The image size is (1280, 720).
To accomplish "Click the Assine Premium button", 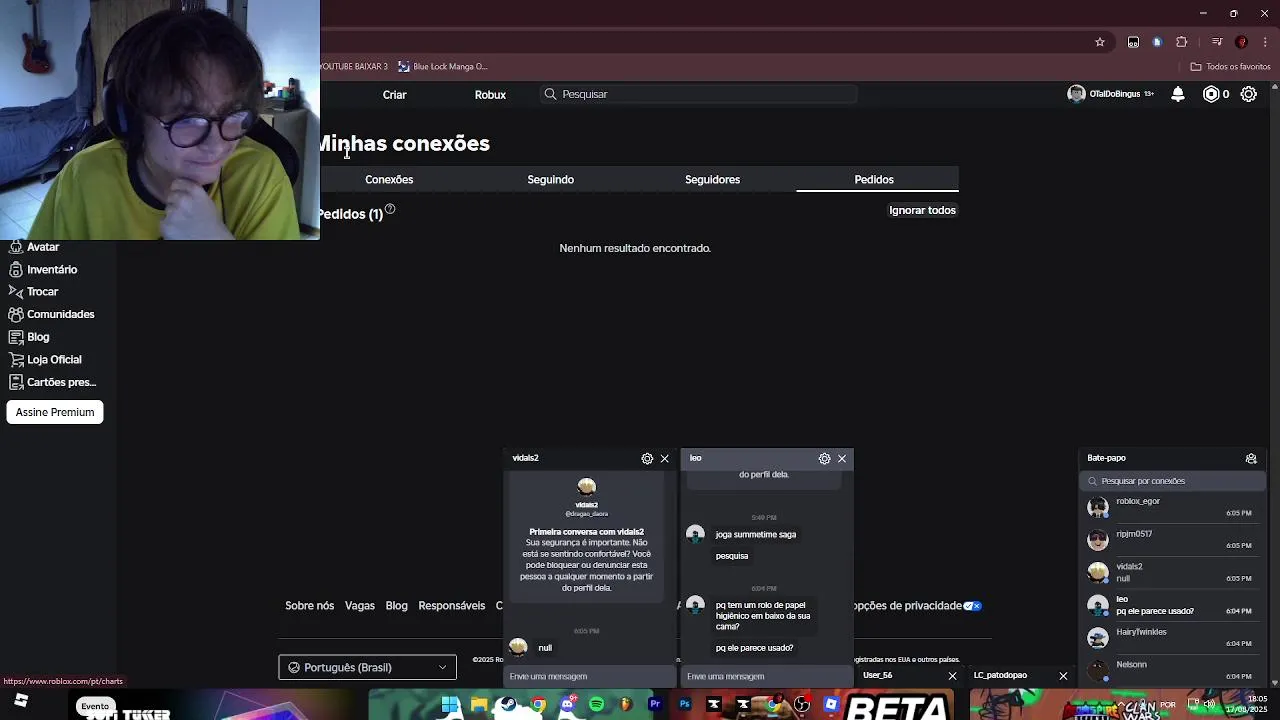I will (x=55, y=412).
